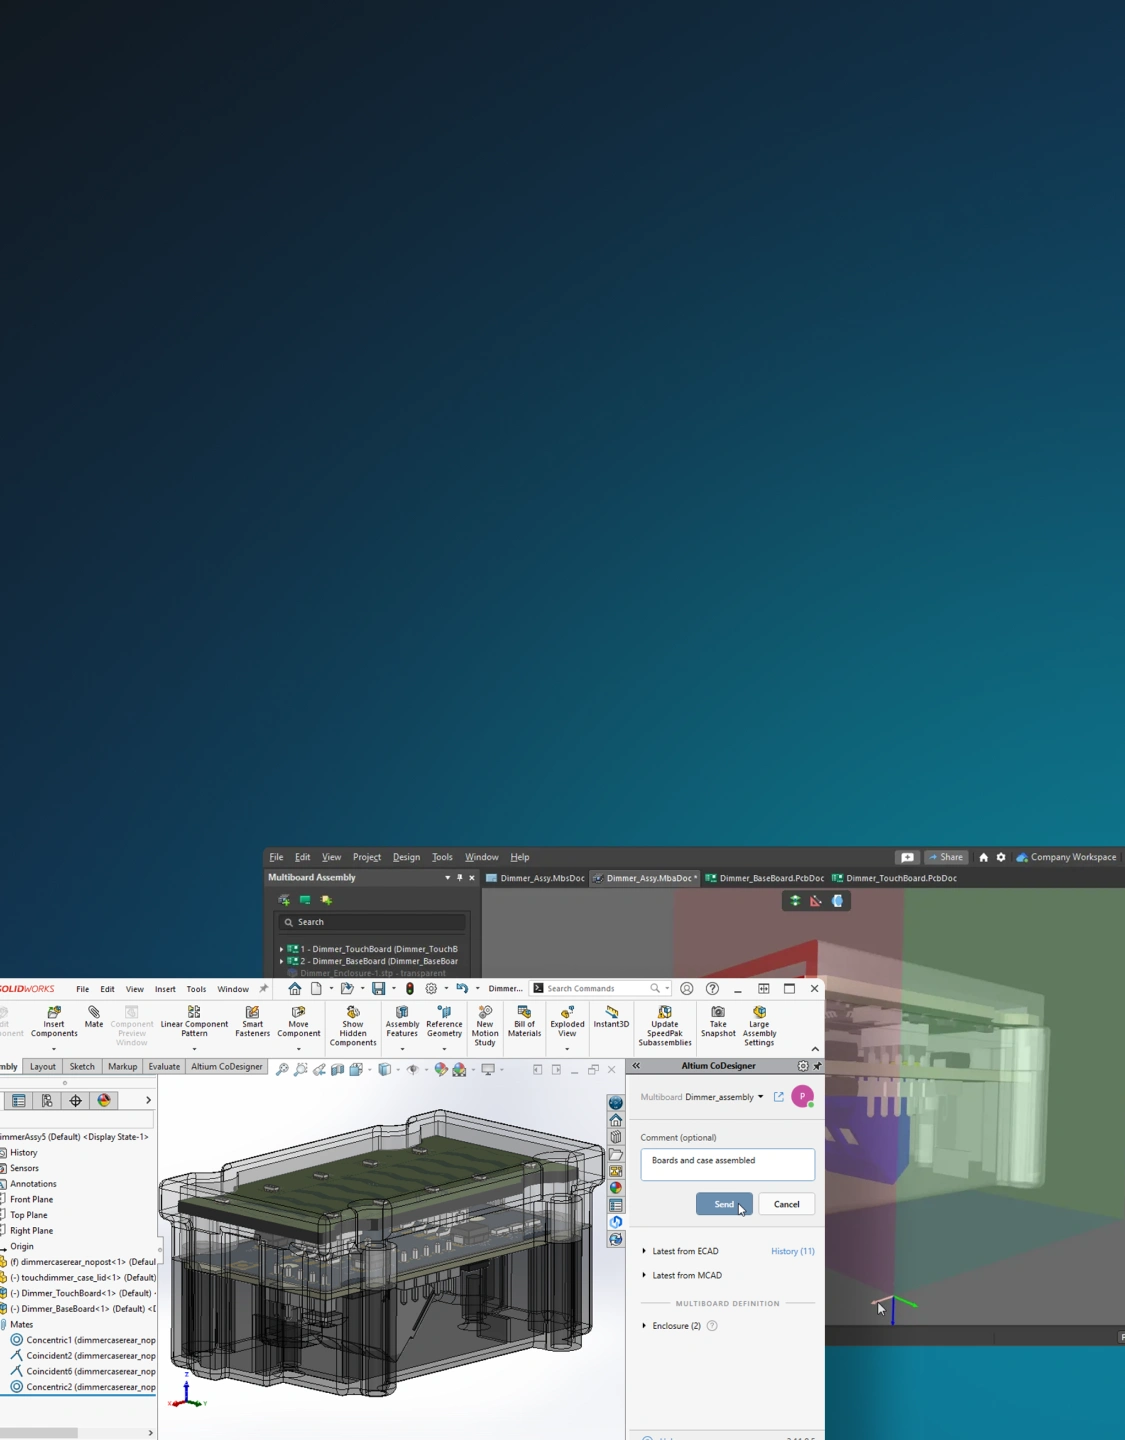Click the Send button
Image resolution: width=1125 pixels, height=1440 pixels.
point(723,1204)
